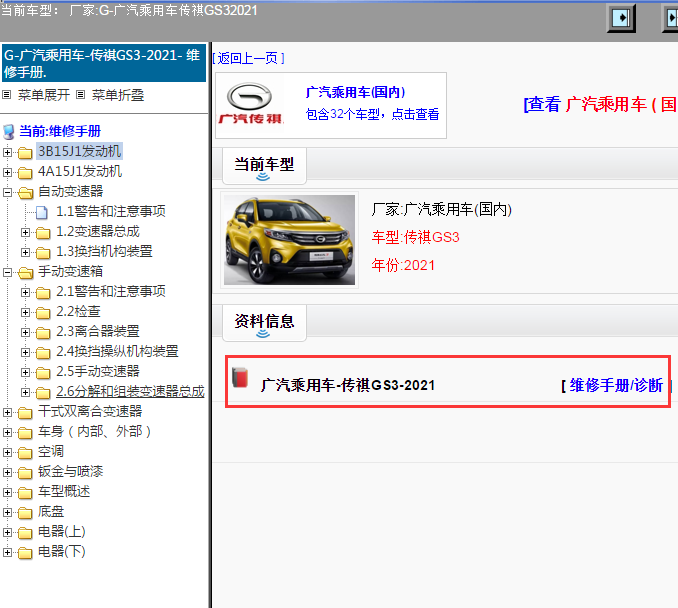Click 包含32个车型，点击查看 link
Screen dimensions: 678x608
(372, 114)
